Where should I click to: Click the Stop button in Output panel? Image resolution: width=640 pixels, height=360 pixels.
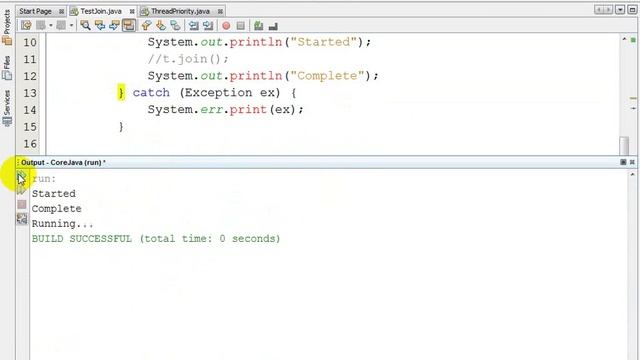(22, 204)
